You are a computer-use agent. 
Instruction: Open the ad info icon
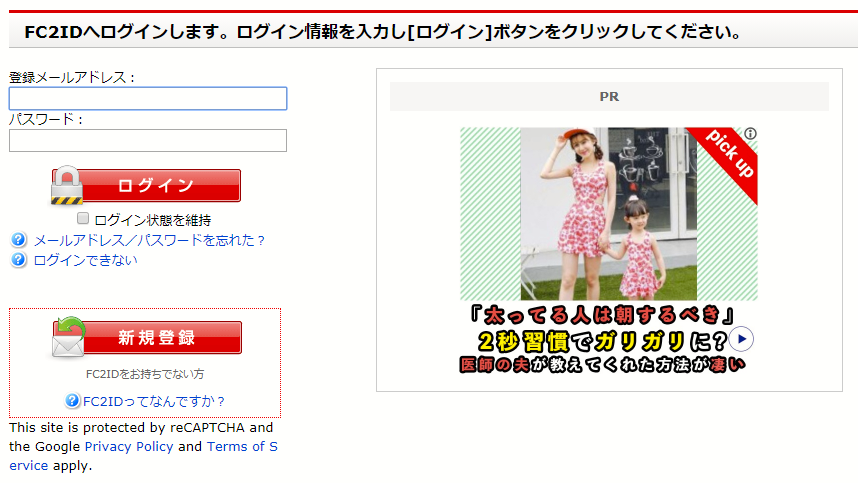751,133
